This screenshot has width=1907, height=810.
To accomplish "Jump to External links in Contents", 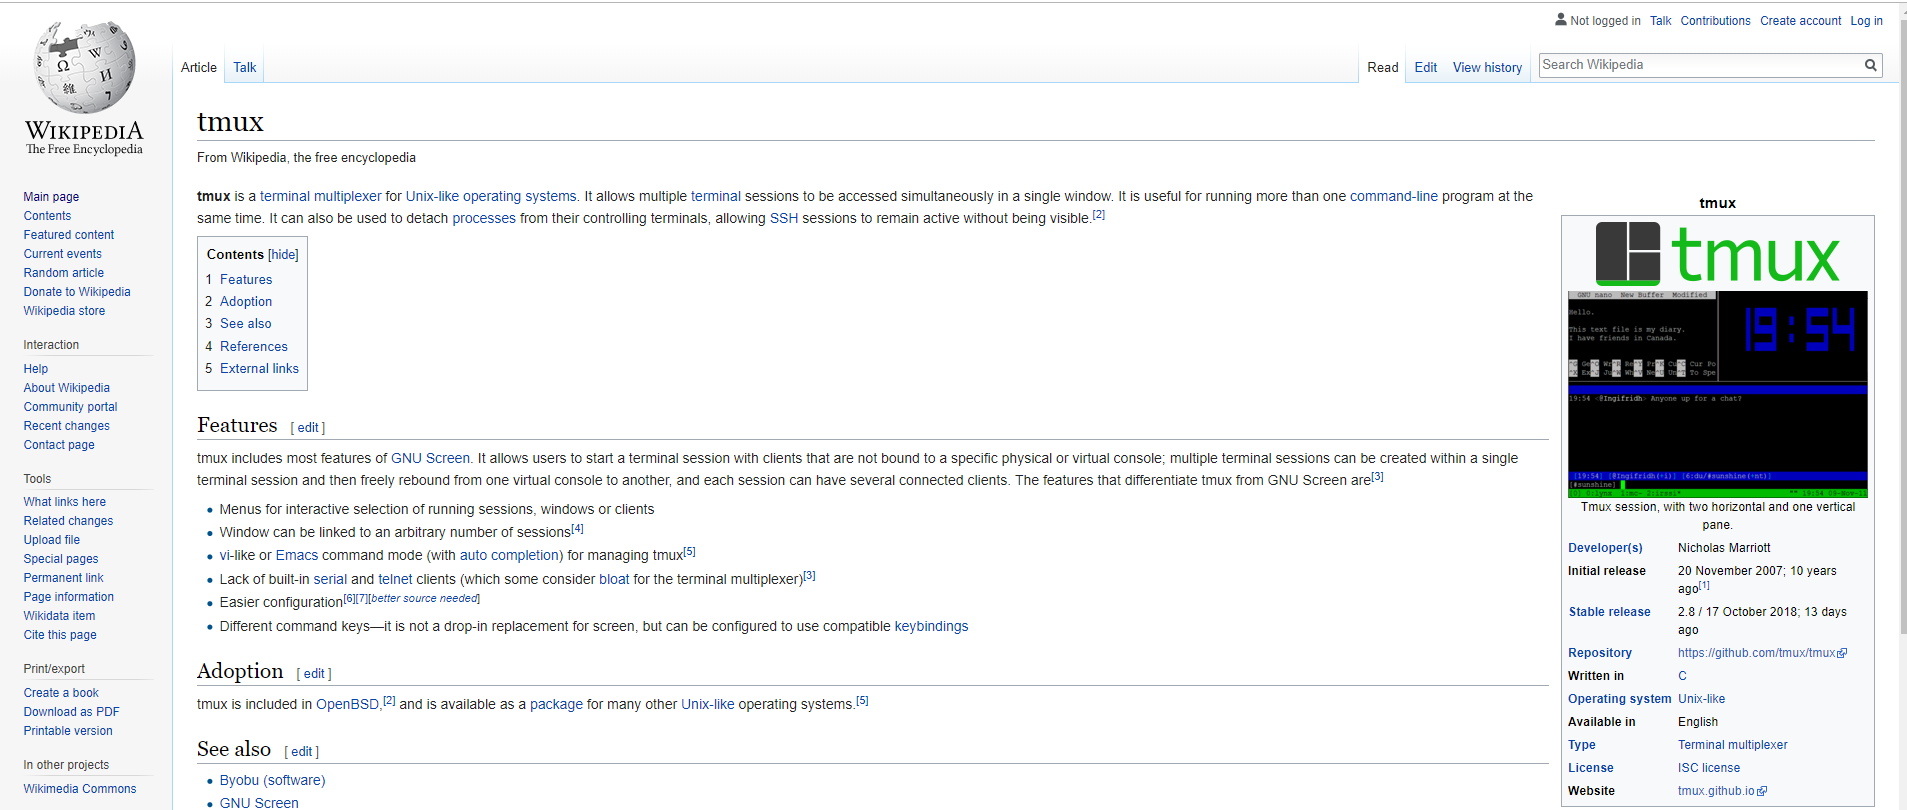I will [x=259, y=369].
